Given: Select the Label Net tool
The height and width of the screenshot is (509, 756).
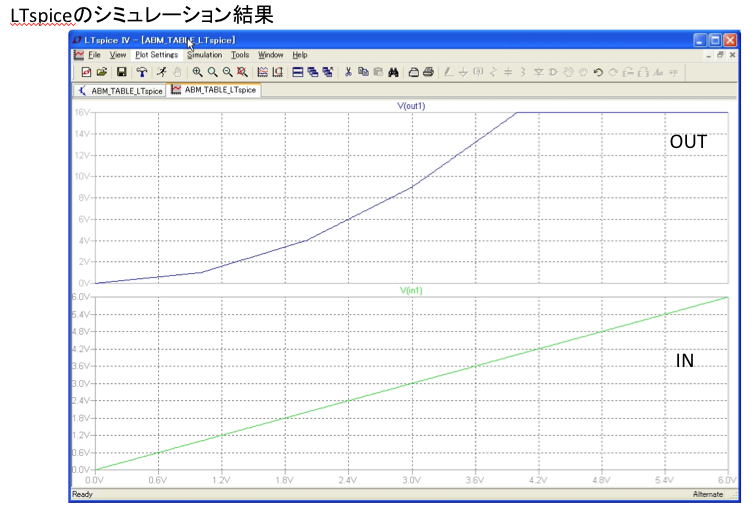Looking at the screenshot, I should pos(478,72).
